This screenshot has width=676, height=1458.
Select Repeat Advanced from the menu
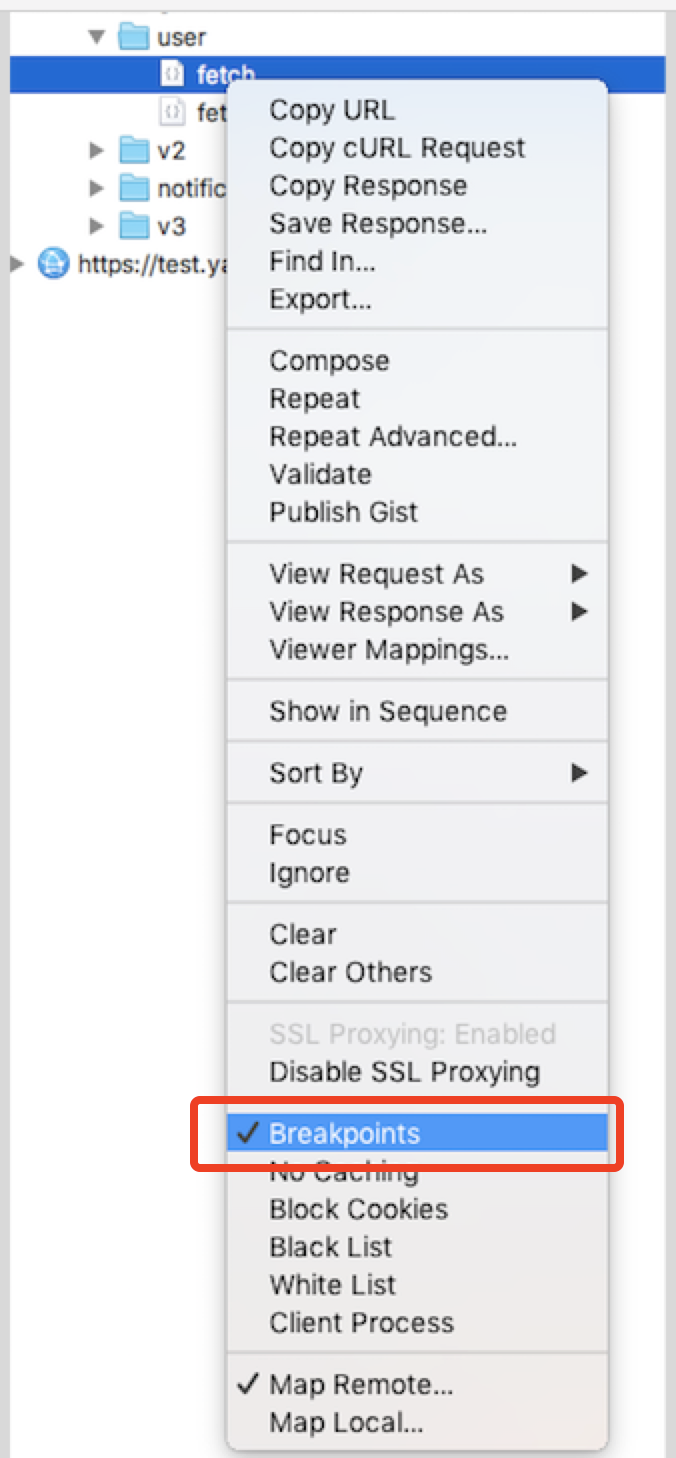[393, 437]
